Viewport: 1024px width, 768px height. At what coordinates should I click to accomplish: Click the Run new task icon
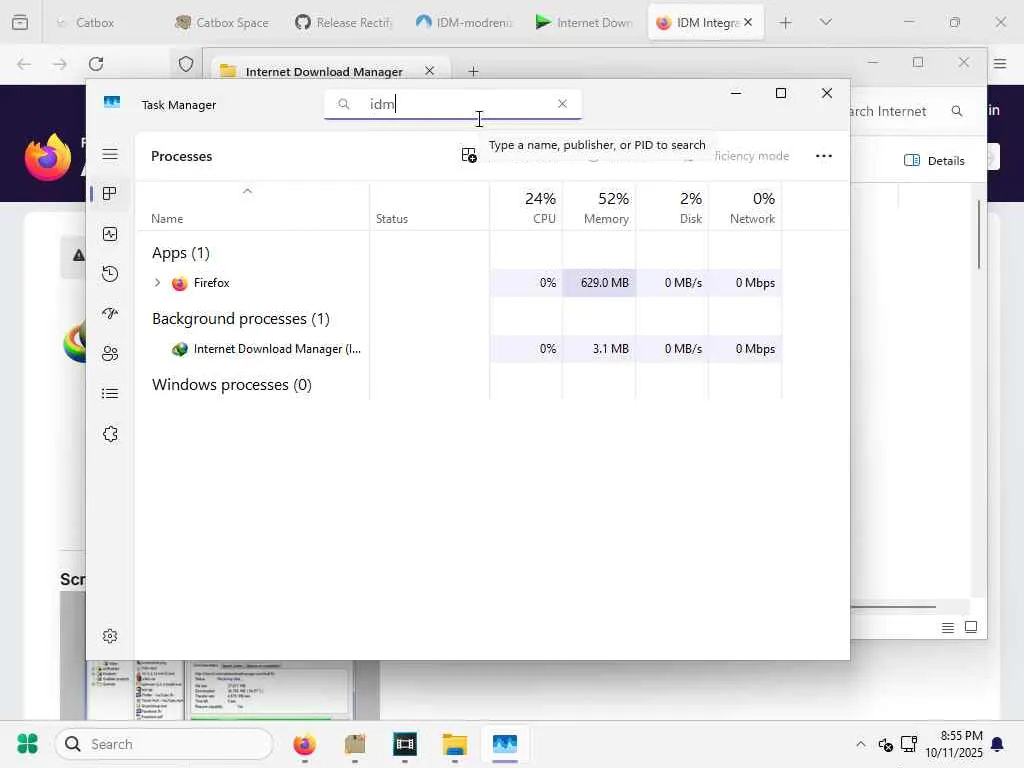tap(469, 155)
